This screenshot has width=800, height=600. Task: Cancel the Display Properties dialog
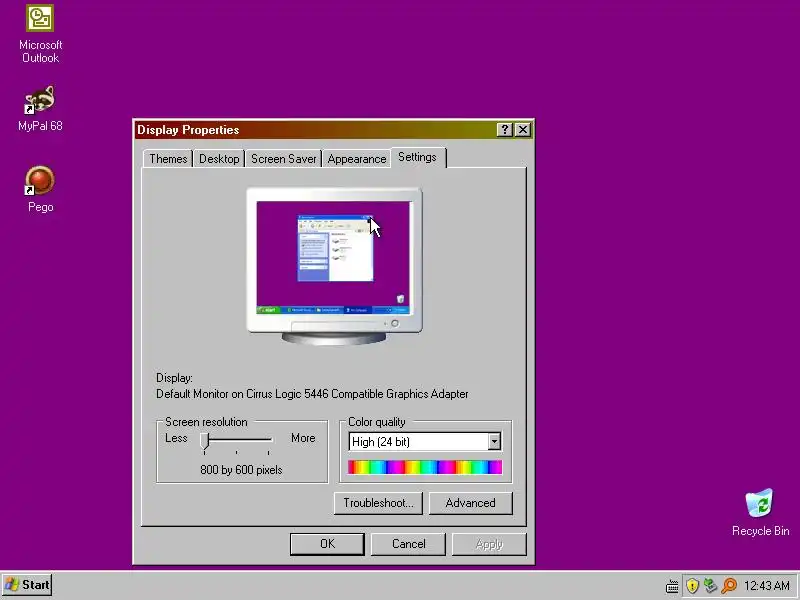click(408, 544)
